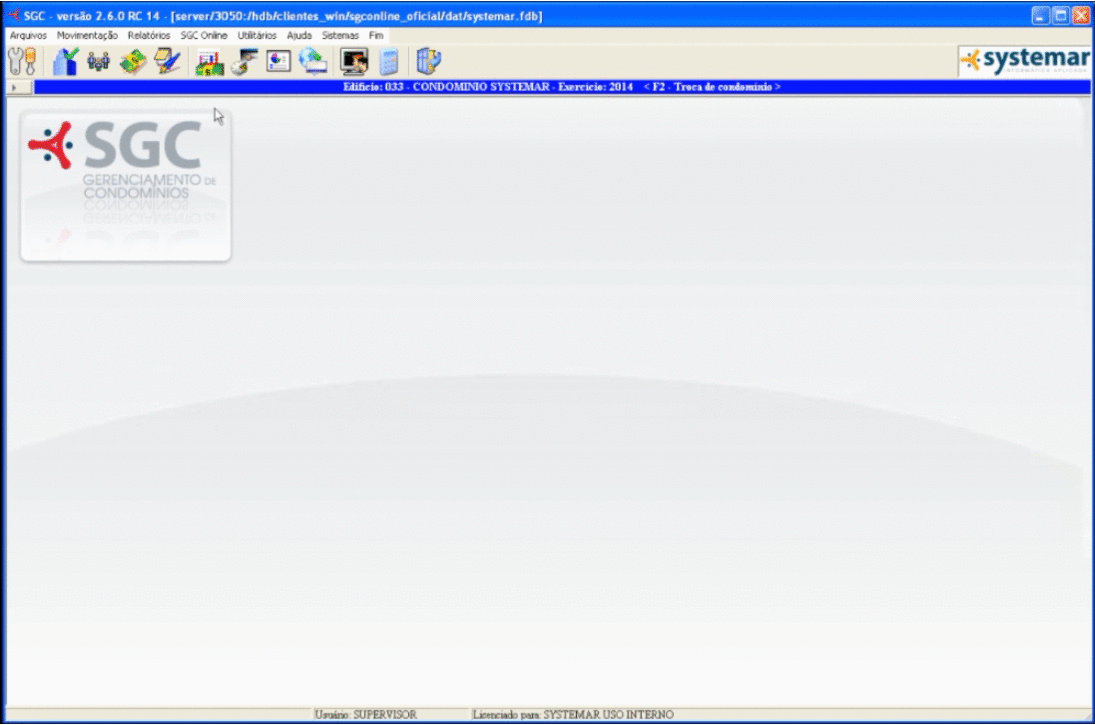Click the blue calculator toolbar icon
Viewport: 1095px width, 725px height.
click(389, 62)
